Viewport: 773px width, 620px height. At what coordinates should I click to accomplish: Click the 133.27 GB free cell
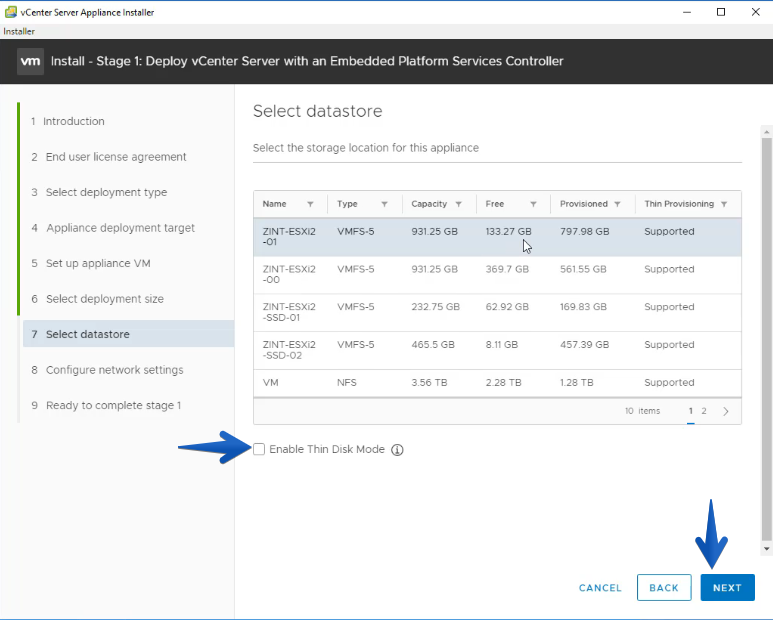508,232
